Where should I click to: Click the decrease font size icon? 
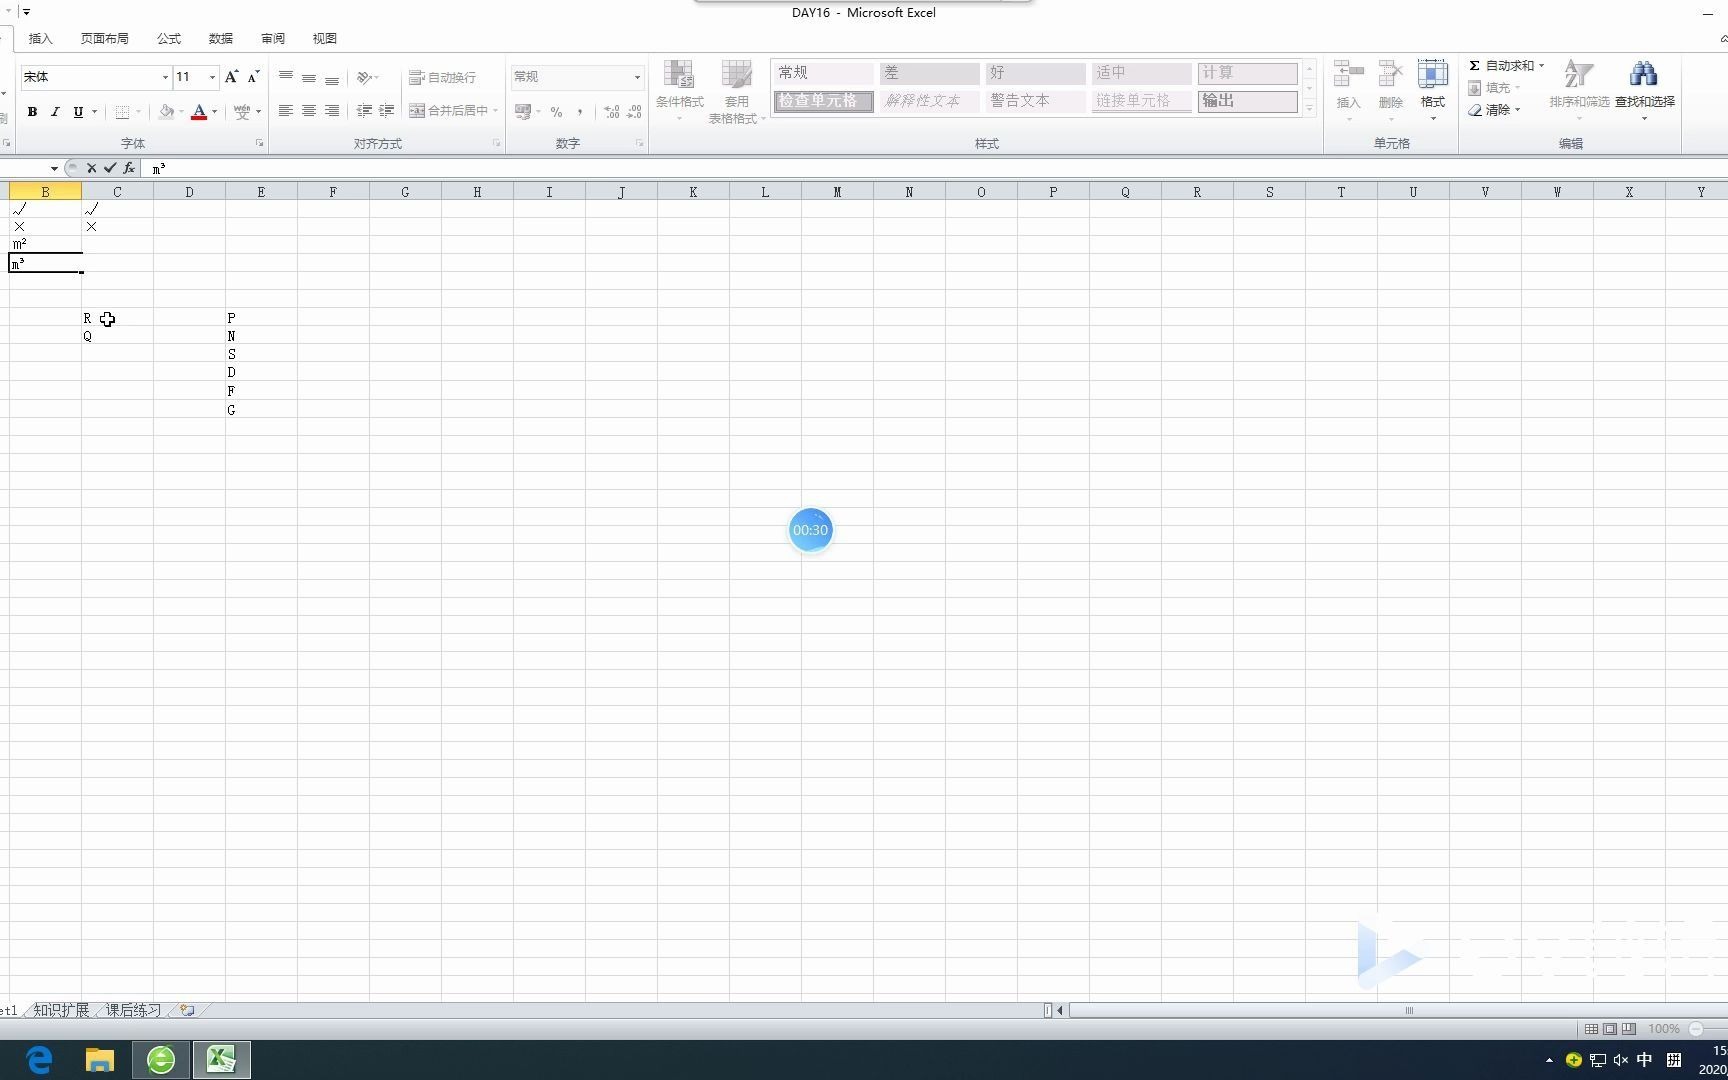(254, 77)
